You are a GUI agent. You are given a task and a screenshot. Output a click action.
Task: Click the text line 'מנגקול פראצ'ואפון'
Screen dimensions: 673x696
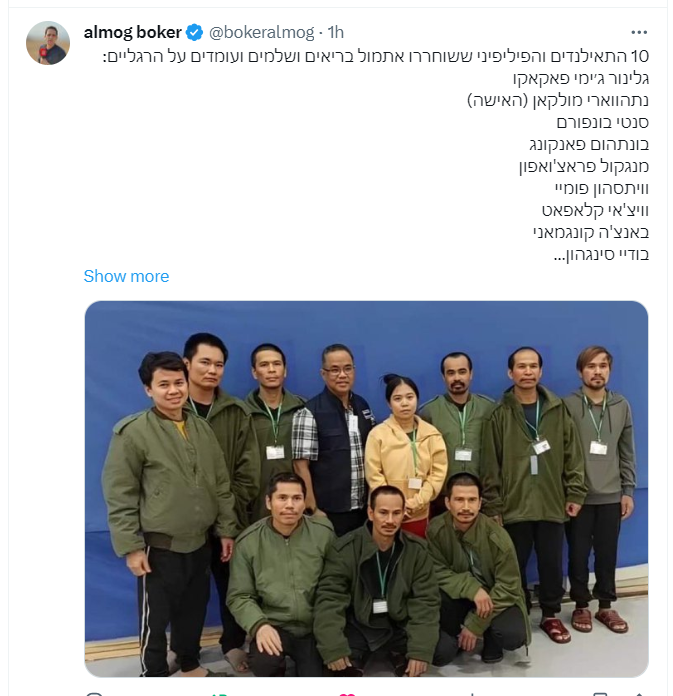[x=584, y=166]
